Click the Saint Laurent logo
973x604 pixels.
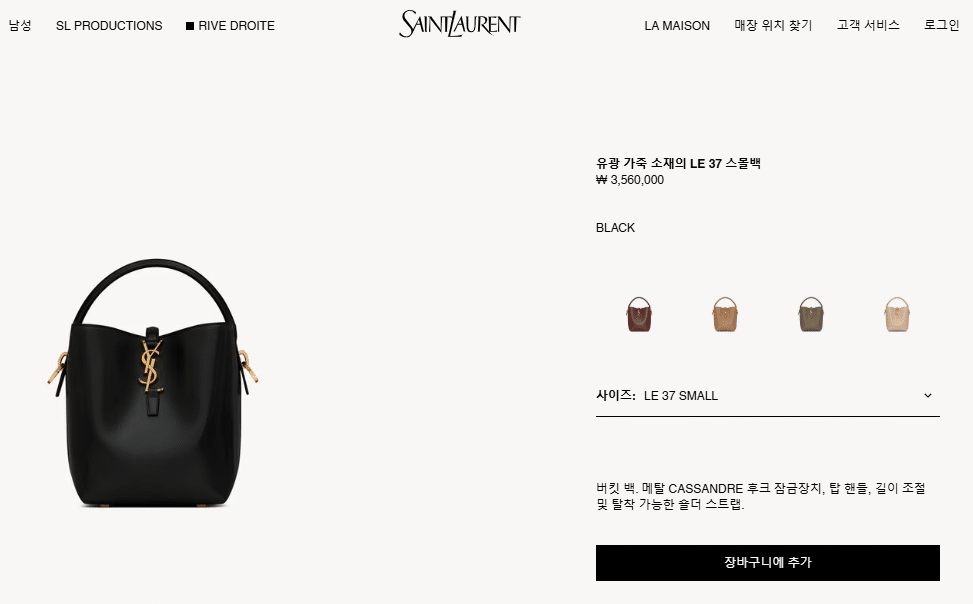460,24
